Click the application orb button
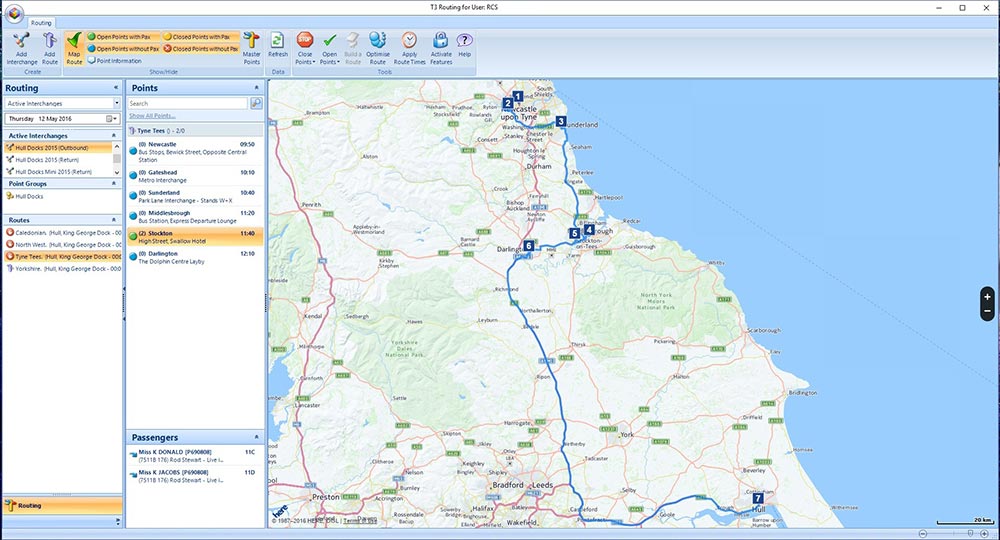This screenshot has height=540, width=1000. point(14,13)
